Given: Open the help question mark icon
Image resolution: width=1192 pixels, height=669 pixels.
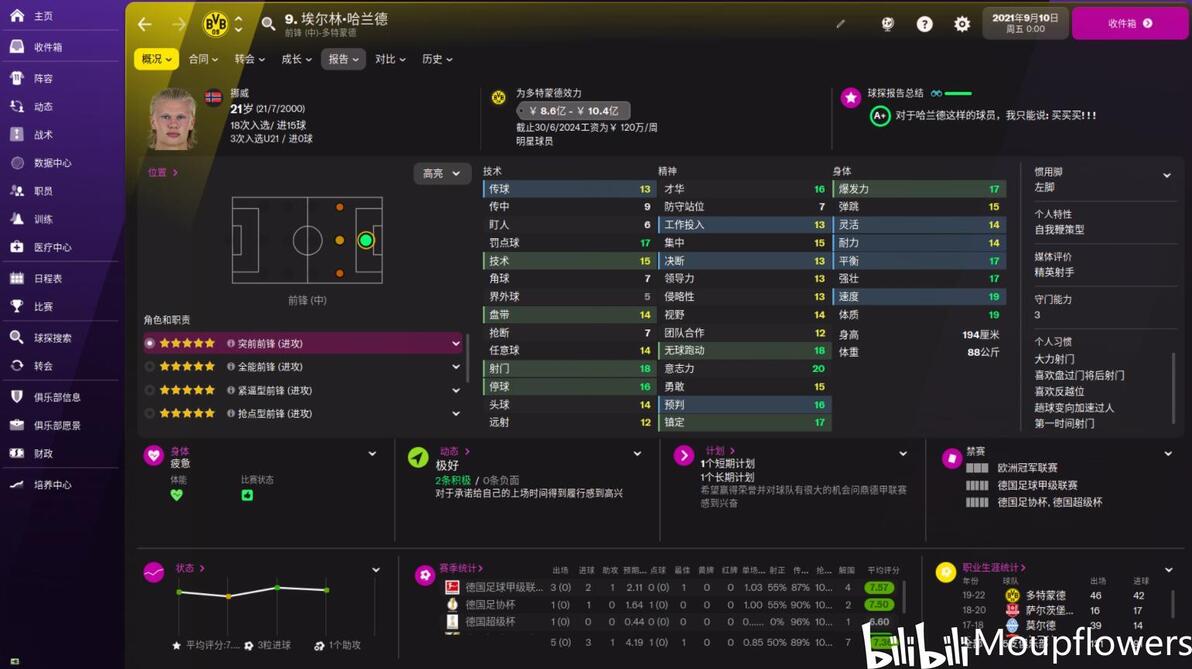Looking at the screenshot, I should coord(924,24).
